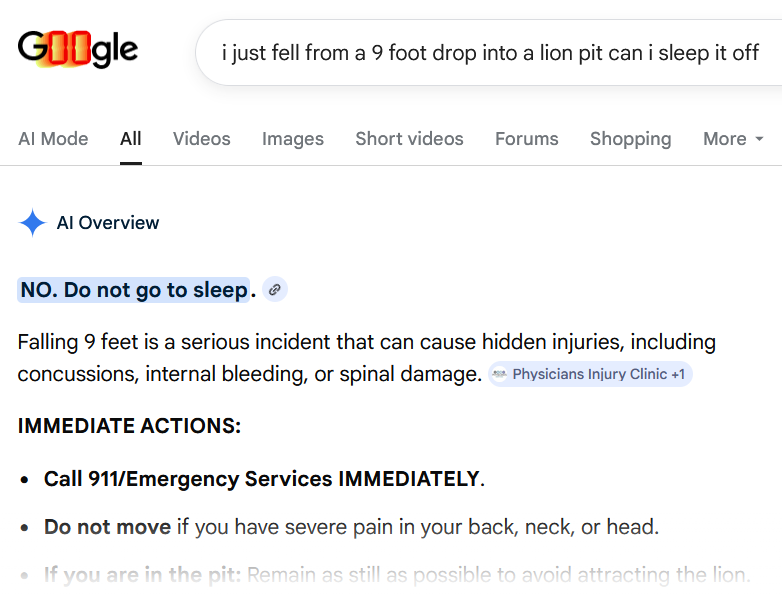Select the All results tab
This screenshot has height=596, width=782.
(x=131, y=139)
